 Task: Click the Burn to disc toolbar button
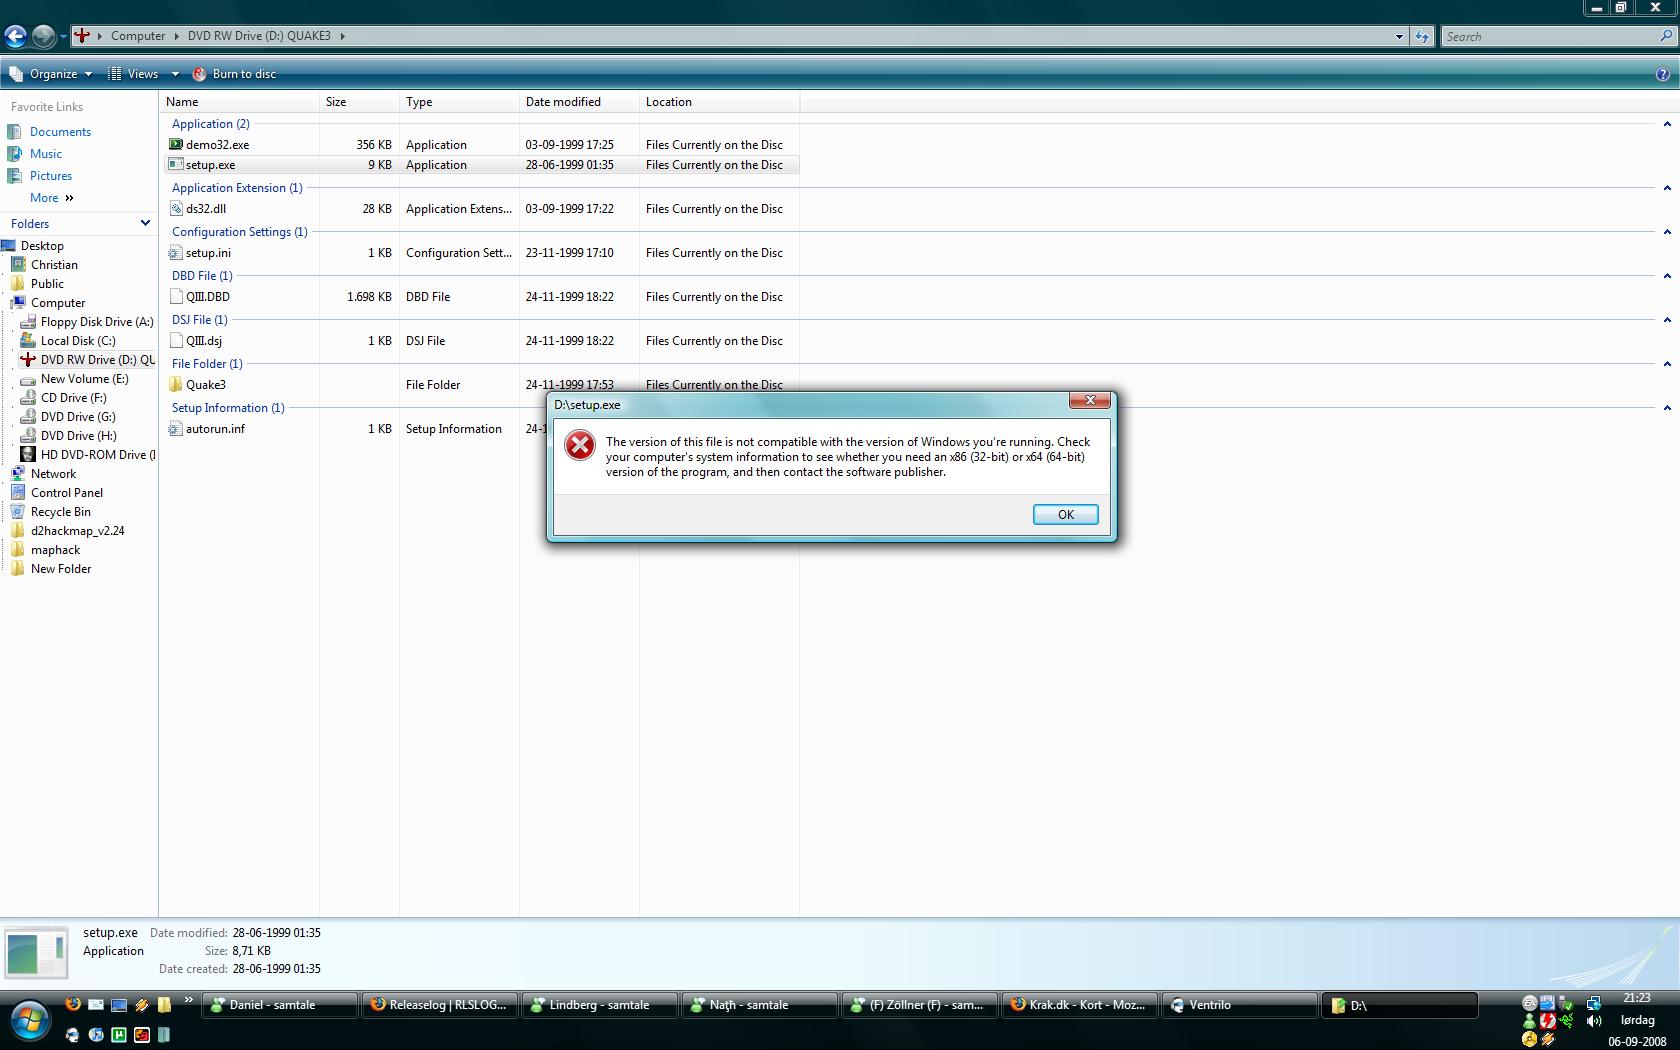234,74
